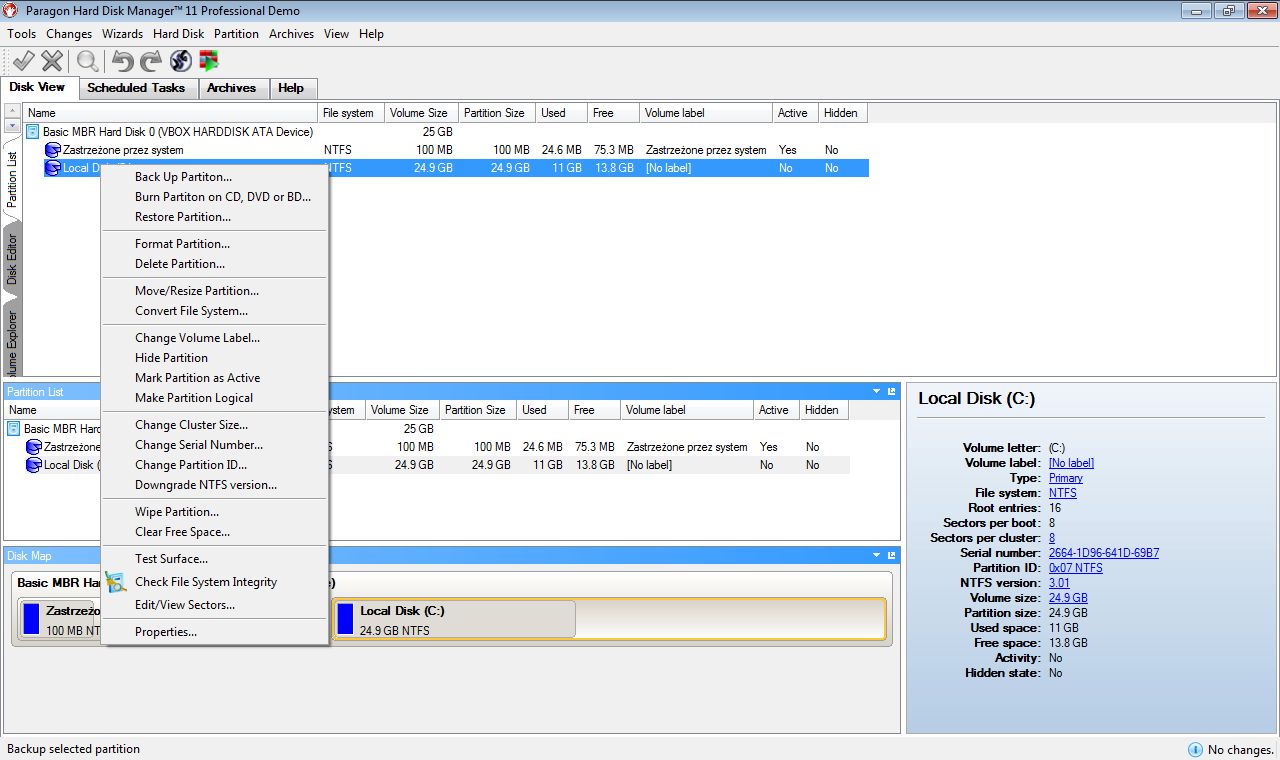The width and height of the screenshot is (1280, 760).
Task: Open the Tools menu
Action: [x=21, y=34]
